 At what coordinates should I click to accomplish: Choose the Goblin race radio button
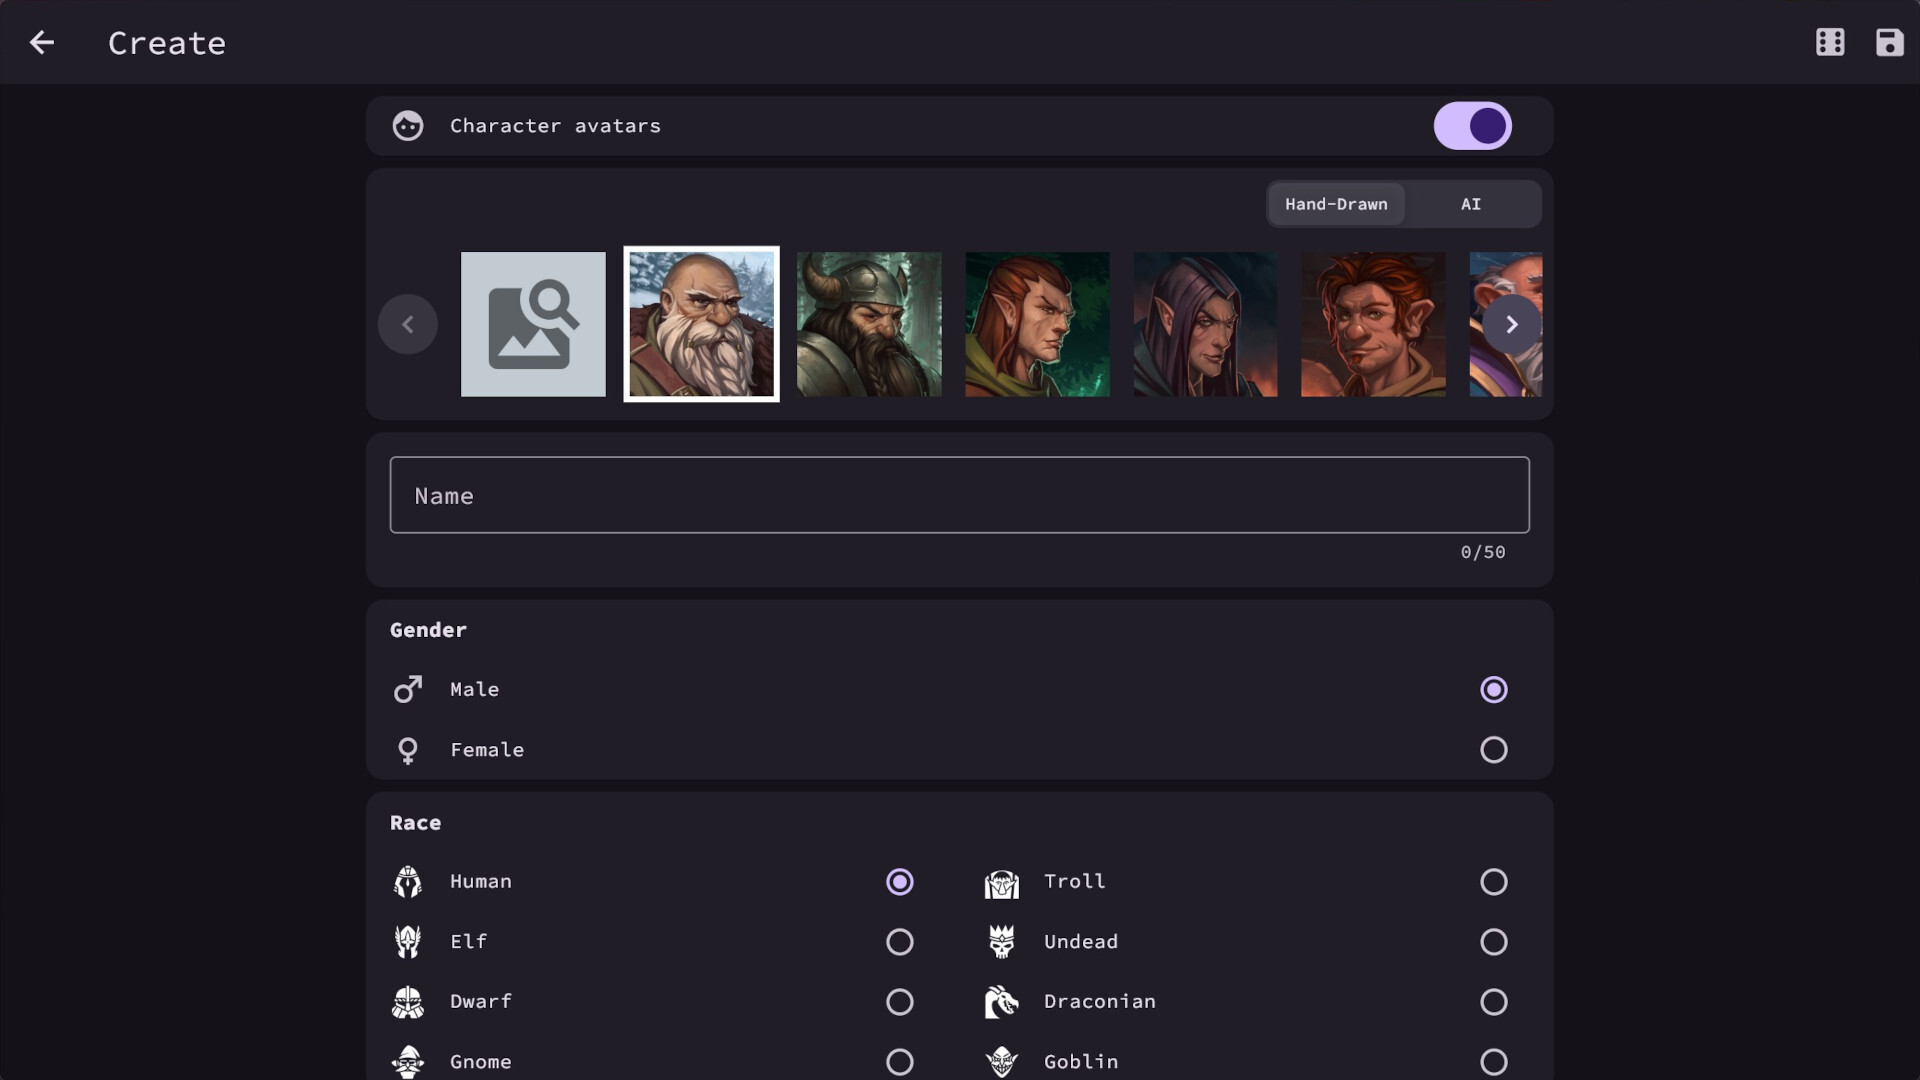(1493, 1061)
